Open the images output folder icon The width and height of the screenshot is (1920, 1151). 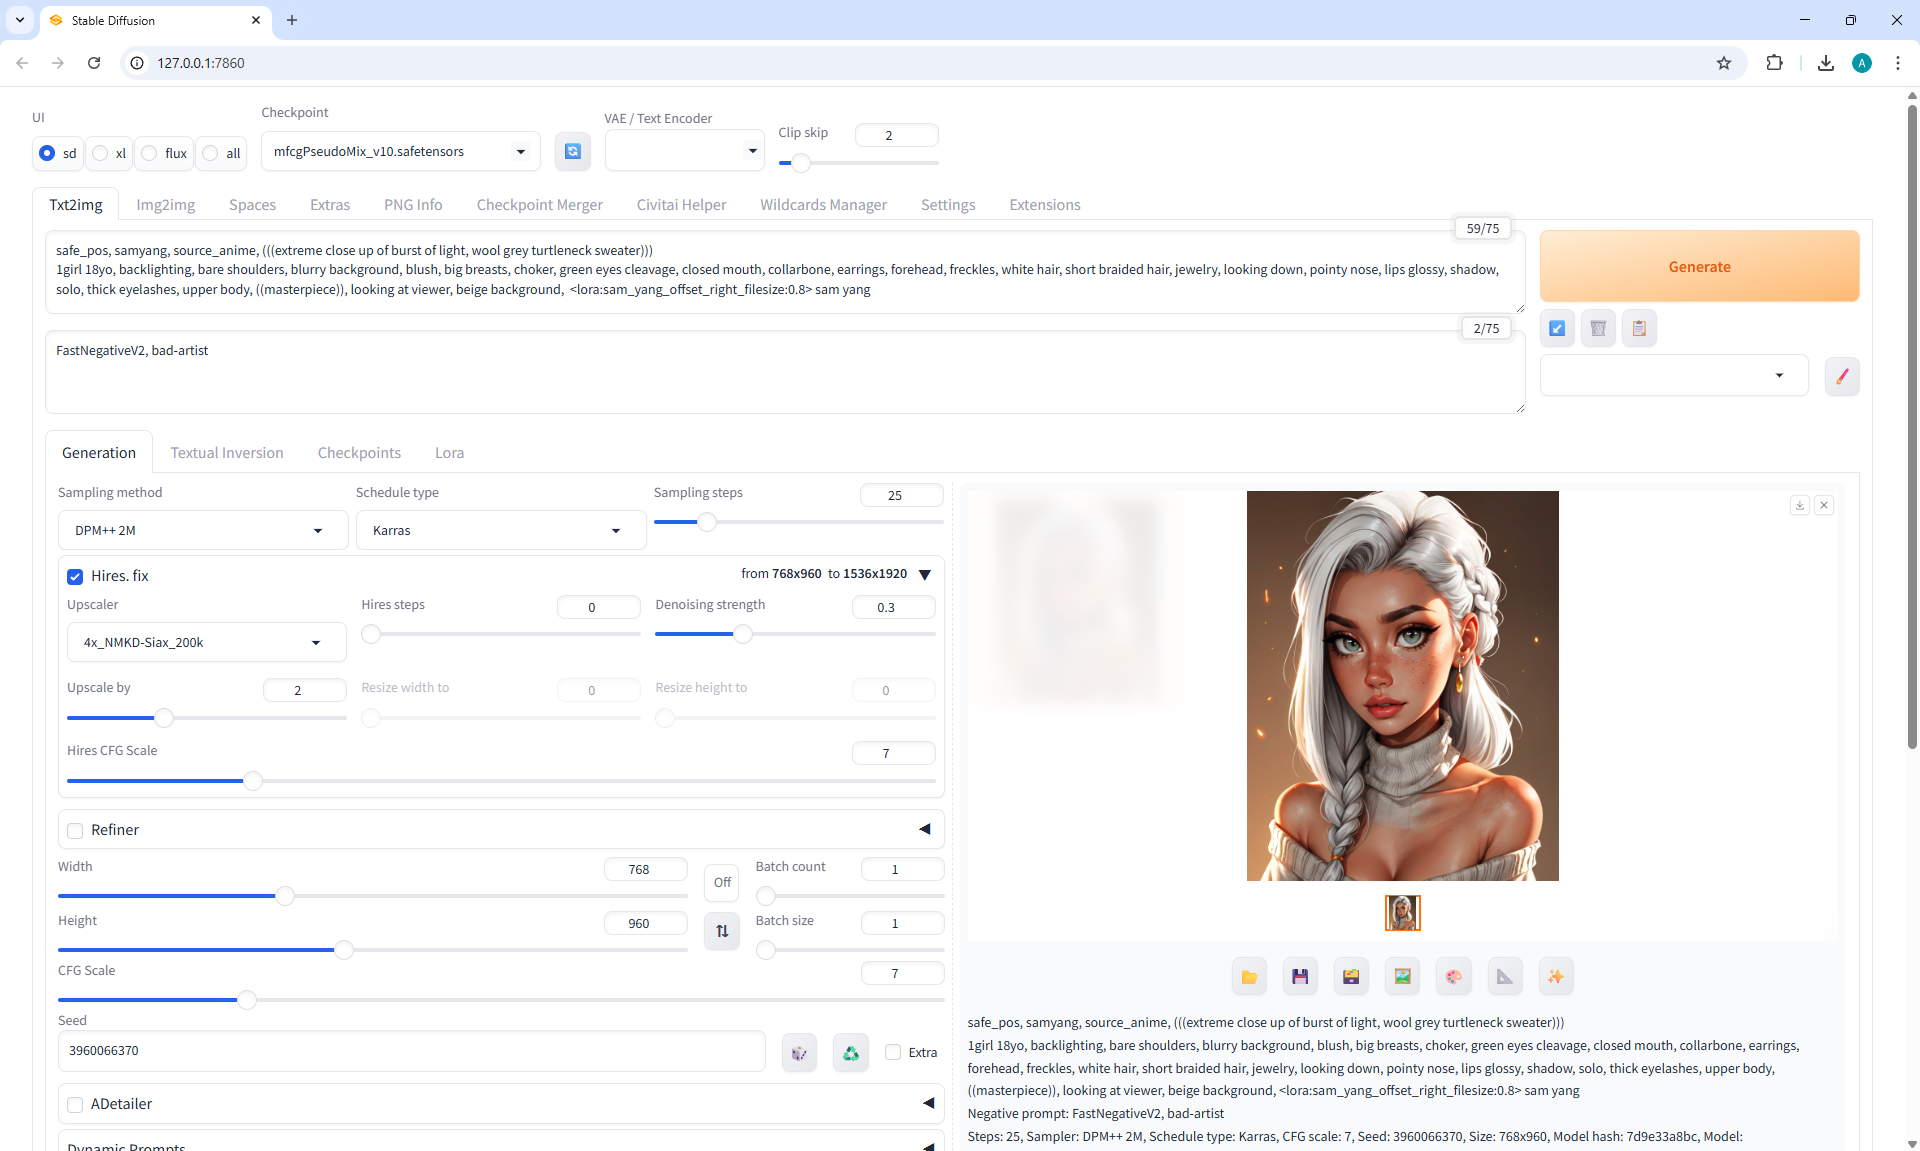1249,977
